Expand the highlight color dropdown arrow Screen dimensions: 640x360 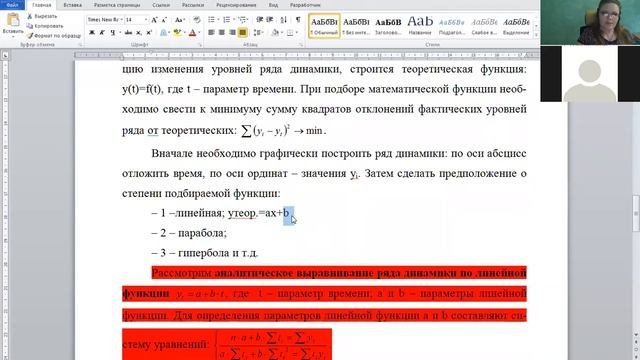pos(184,33)
